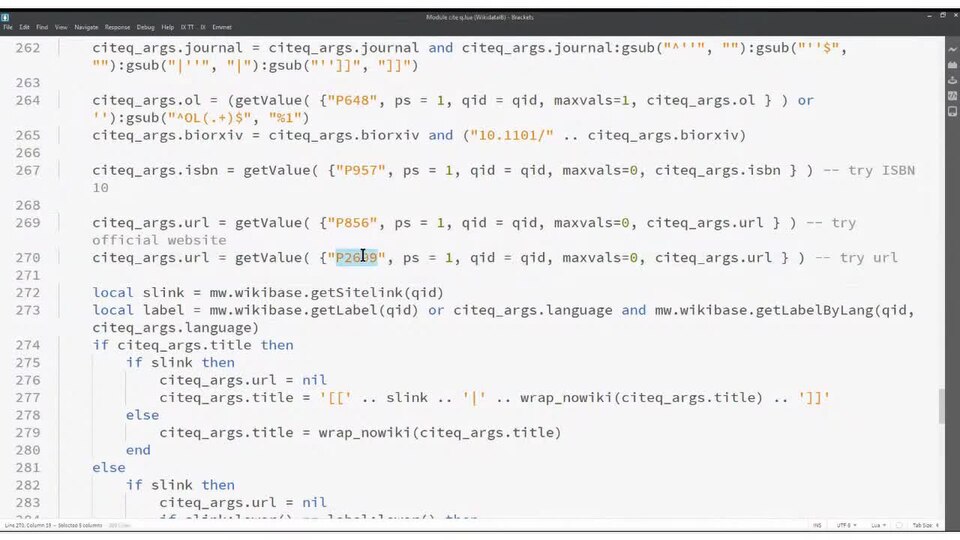Viewport: 960px width, 540px height.
Task: Click "'[['" string on line 277
Action: pos(335,398)
